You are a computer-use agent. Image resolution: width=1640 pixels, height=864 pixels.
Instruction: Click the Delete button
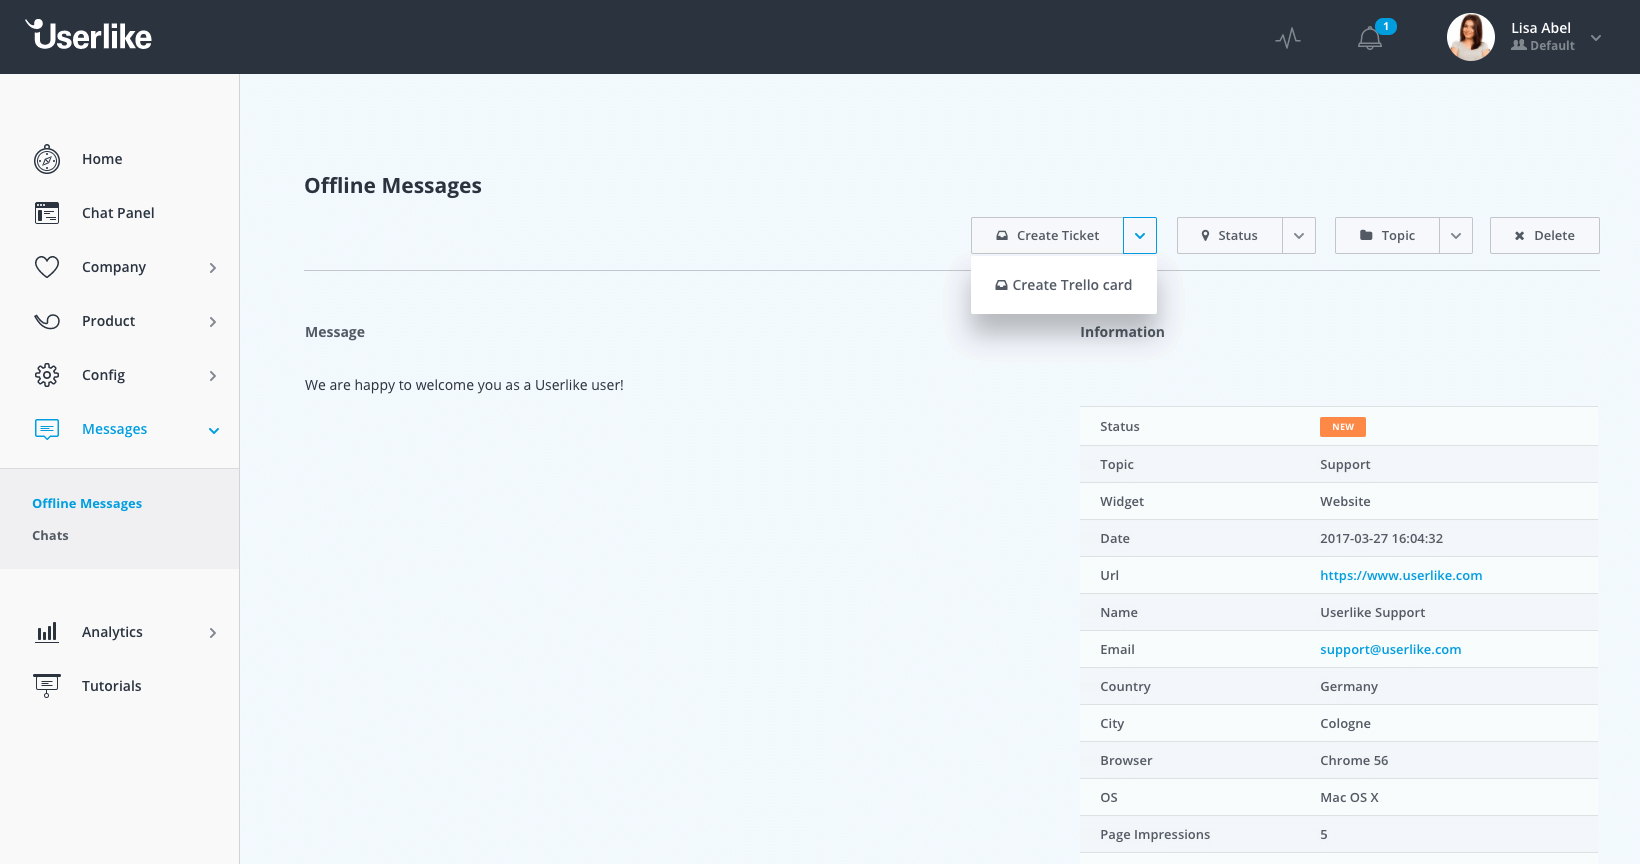1545,235
